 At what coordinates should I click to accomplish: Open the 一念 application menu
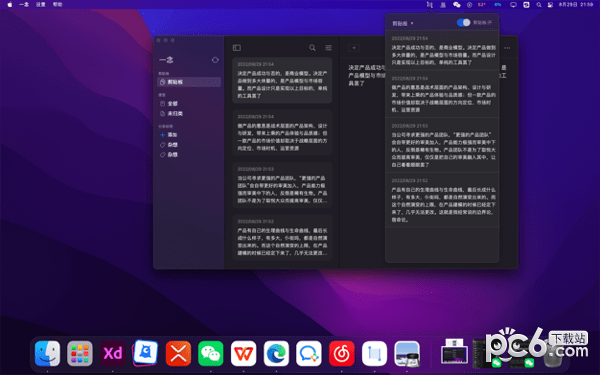click(x=24, y=5)
